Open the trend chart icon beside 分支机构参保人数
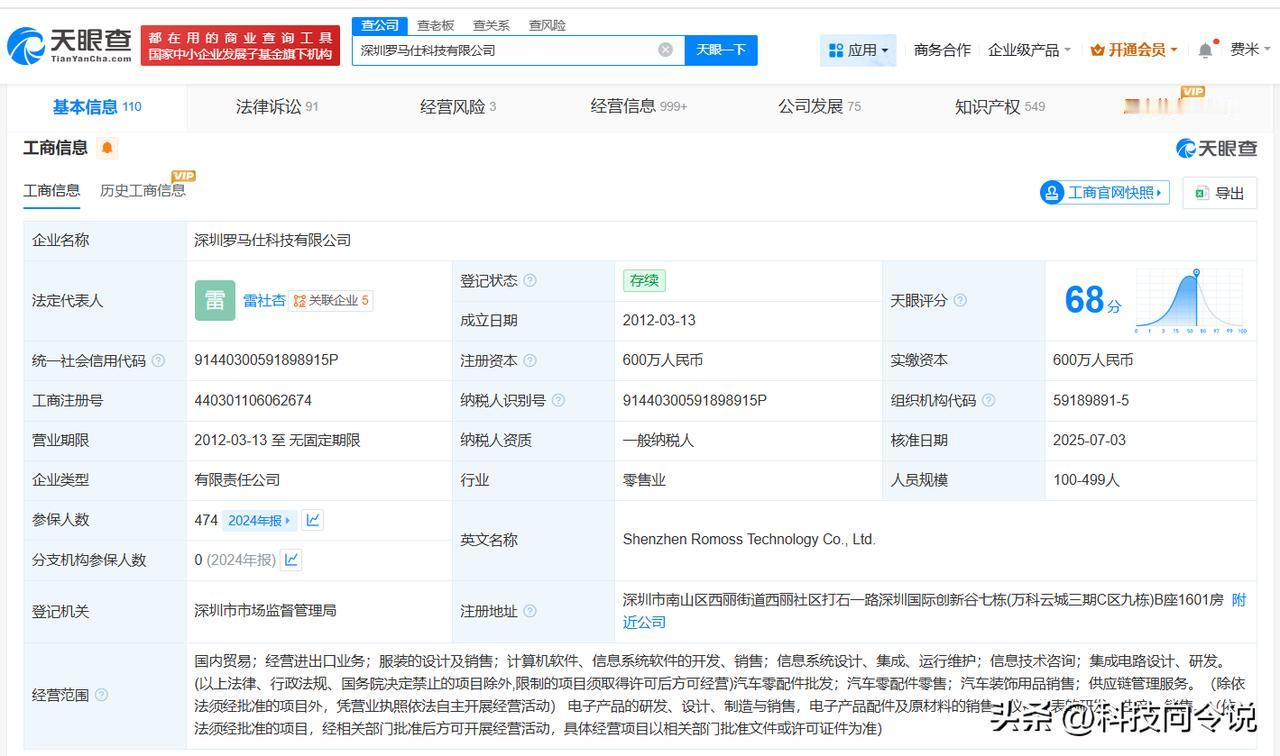Screen dimensions: 1280x756 pyautogui.click(x=291, y=560)
